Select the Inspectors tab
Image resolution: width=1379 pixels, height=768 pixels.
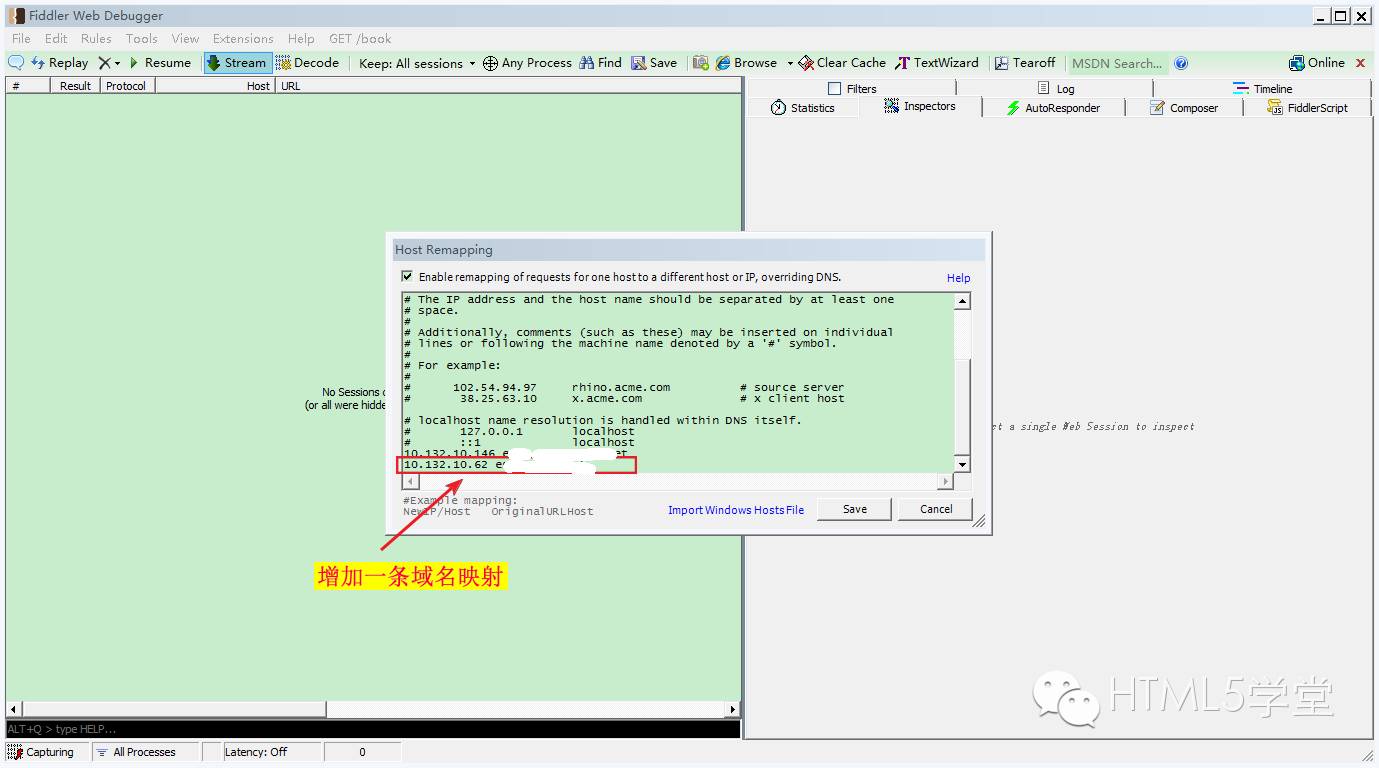(920, 106)
